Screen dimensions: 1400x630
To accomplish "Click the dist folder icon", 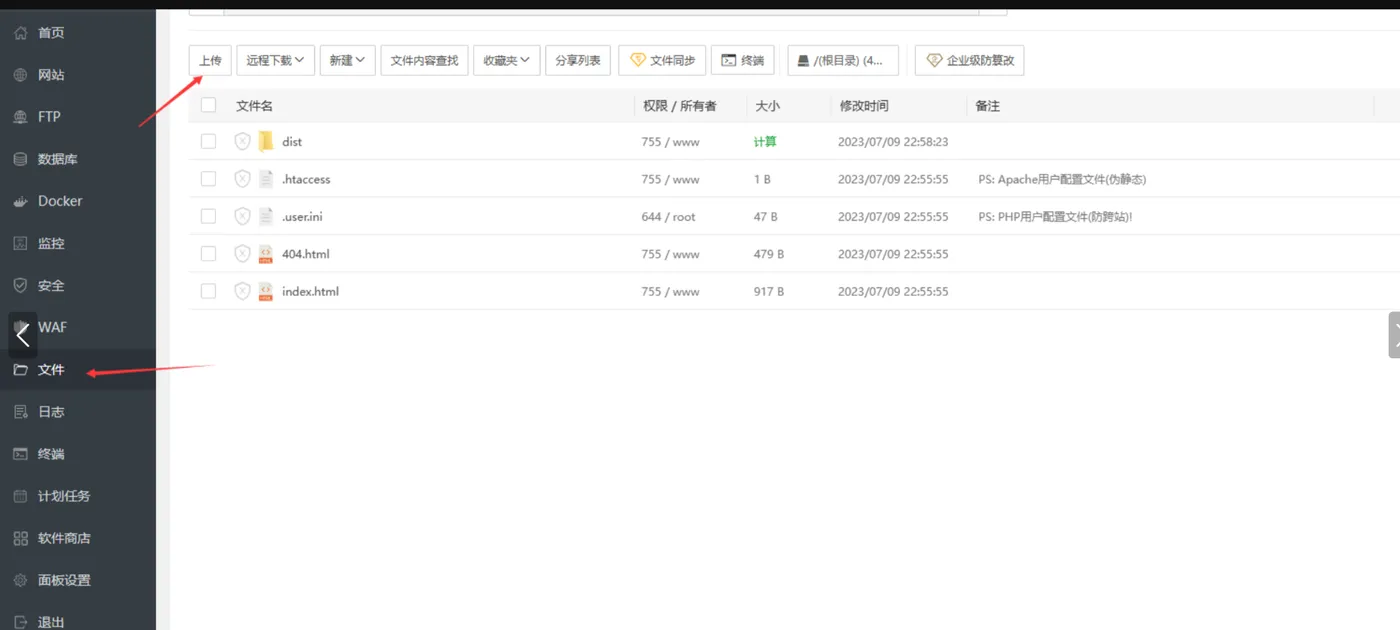I will [266, 141].
